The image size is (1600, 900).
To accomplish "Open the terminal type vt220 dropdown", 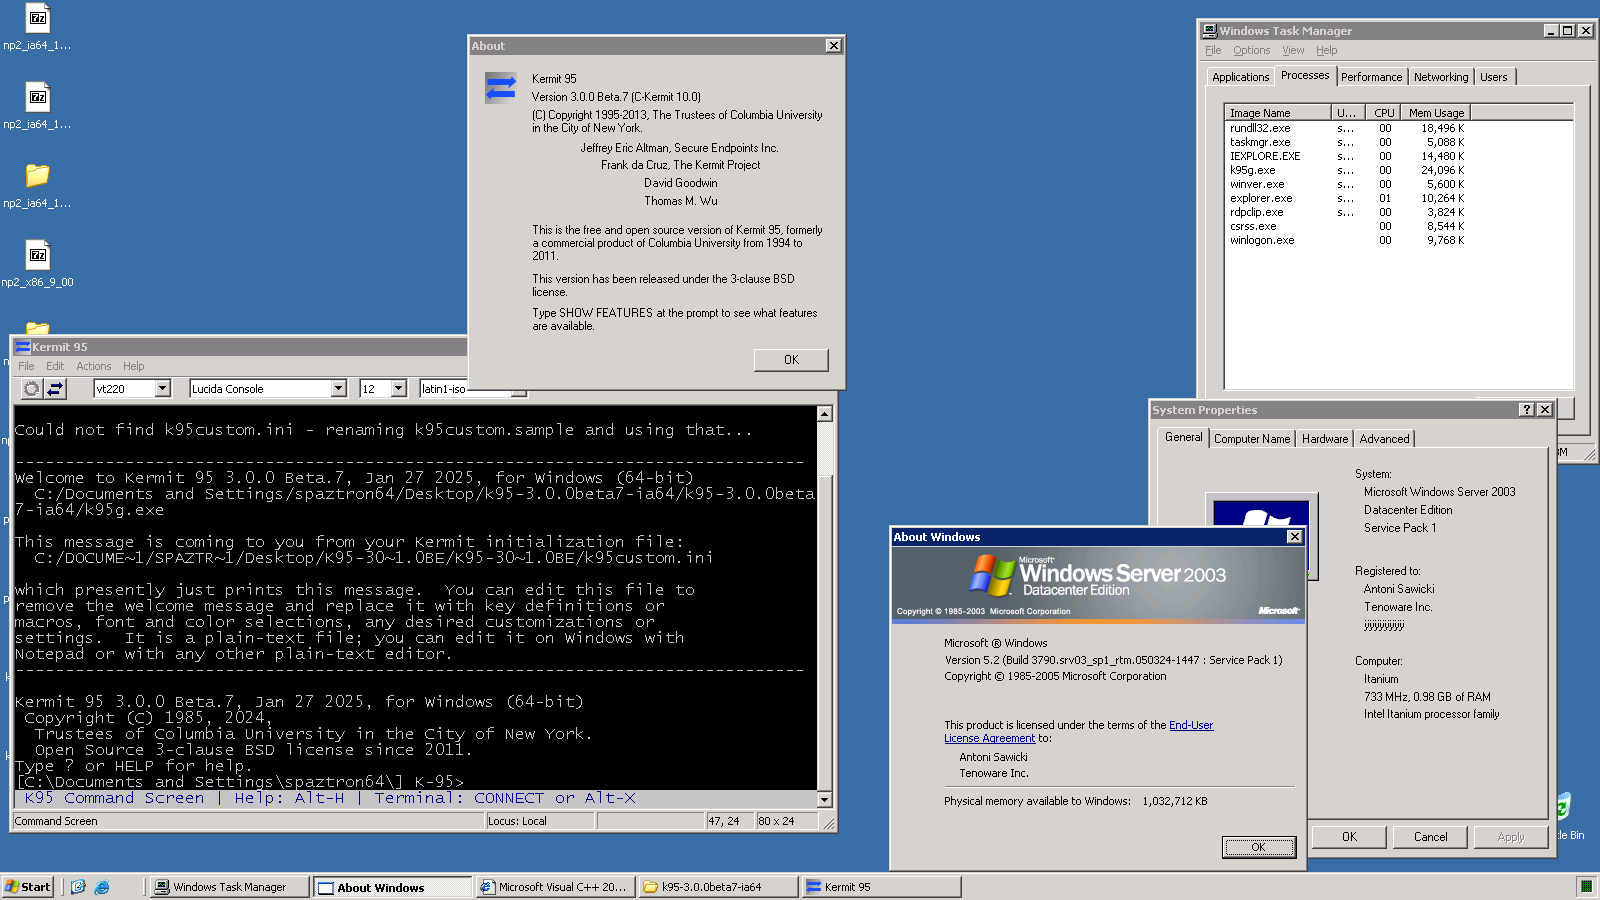I will coord(163,389).
